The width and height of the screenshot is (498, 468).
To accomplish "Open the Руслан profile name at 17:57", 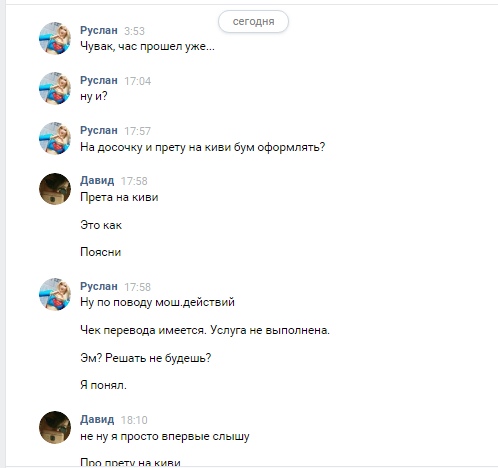I will pos(99,130).
